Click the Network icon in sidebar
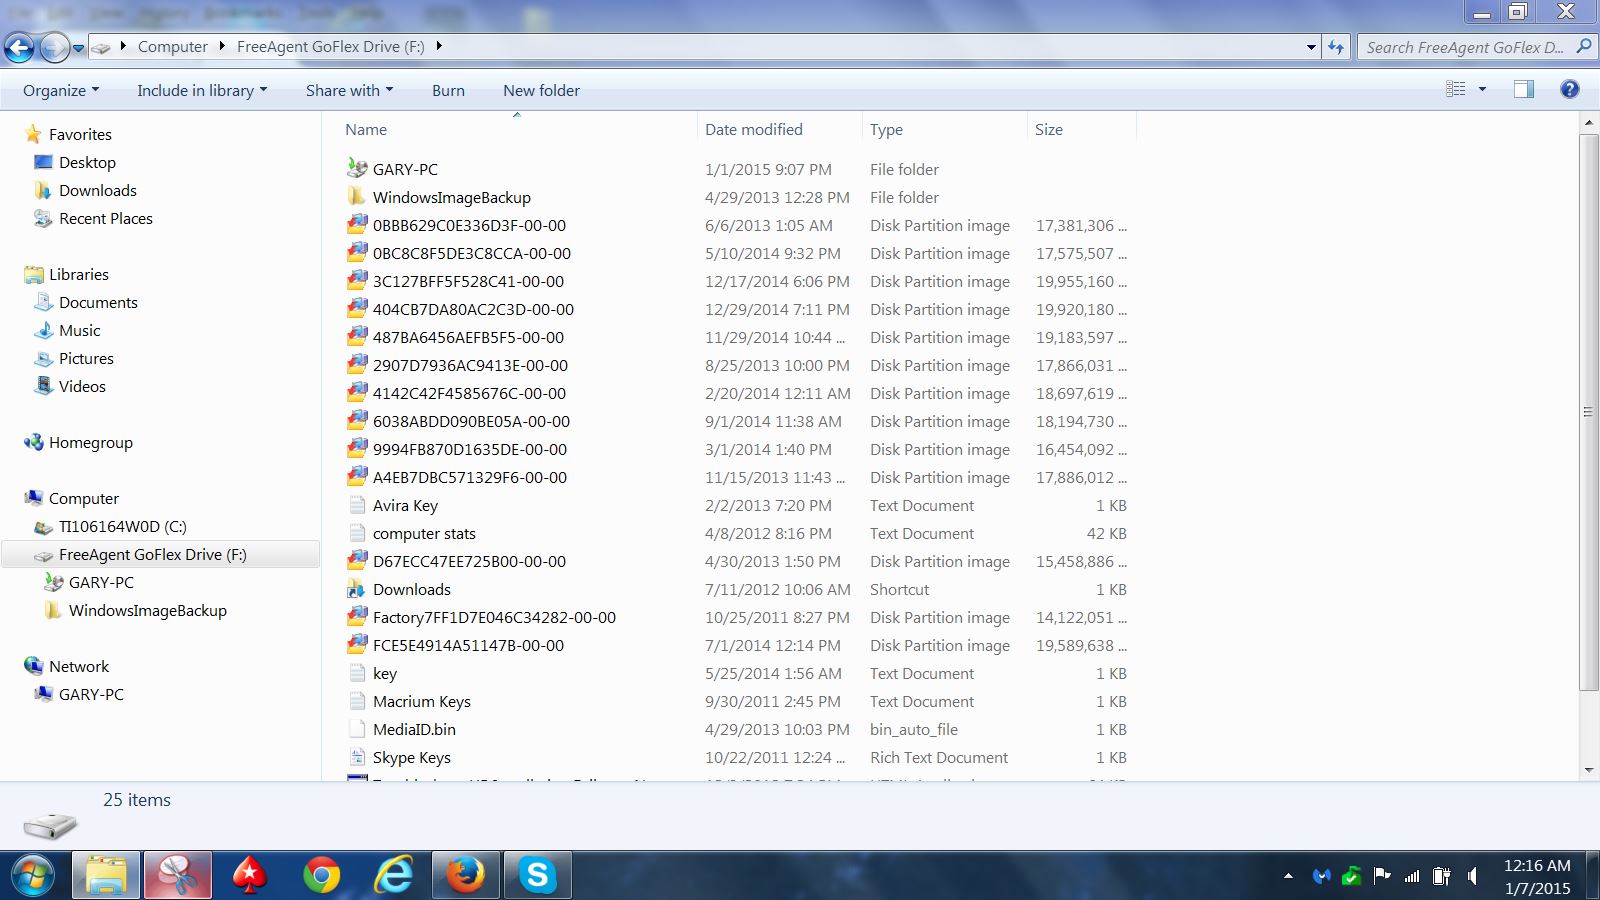 tap(33, 666)
